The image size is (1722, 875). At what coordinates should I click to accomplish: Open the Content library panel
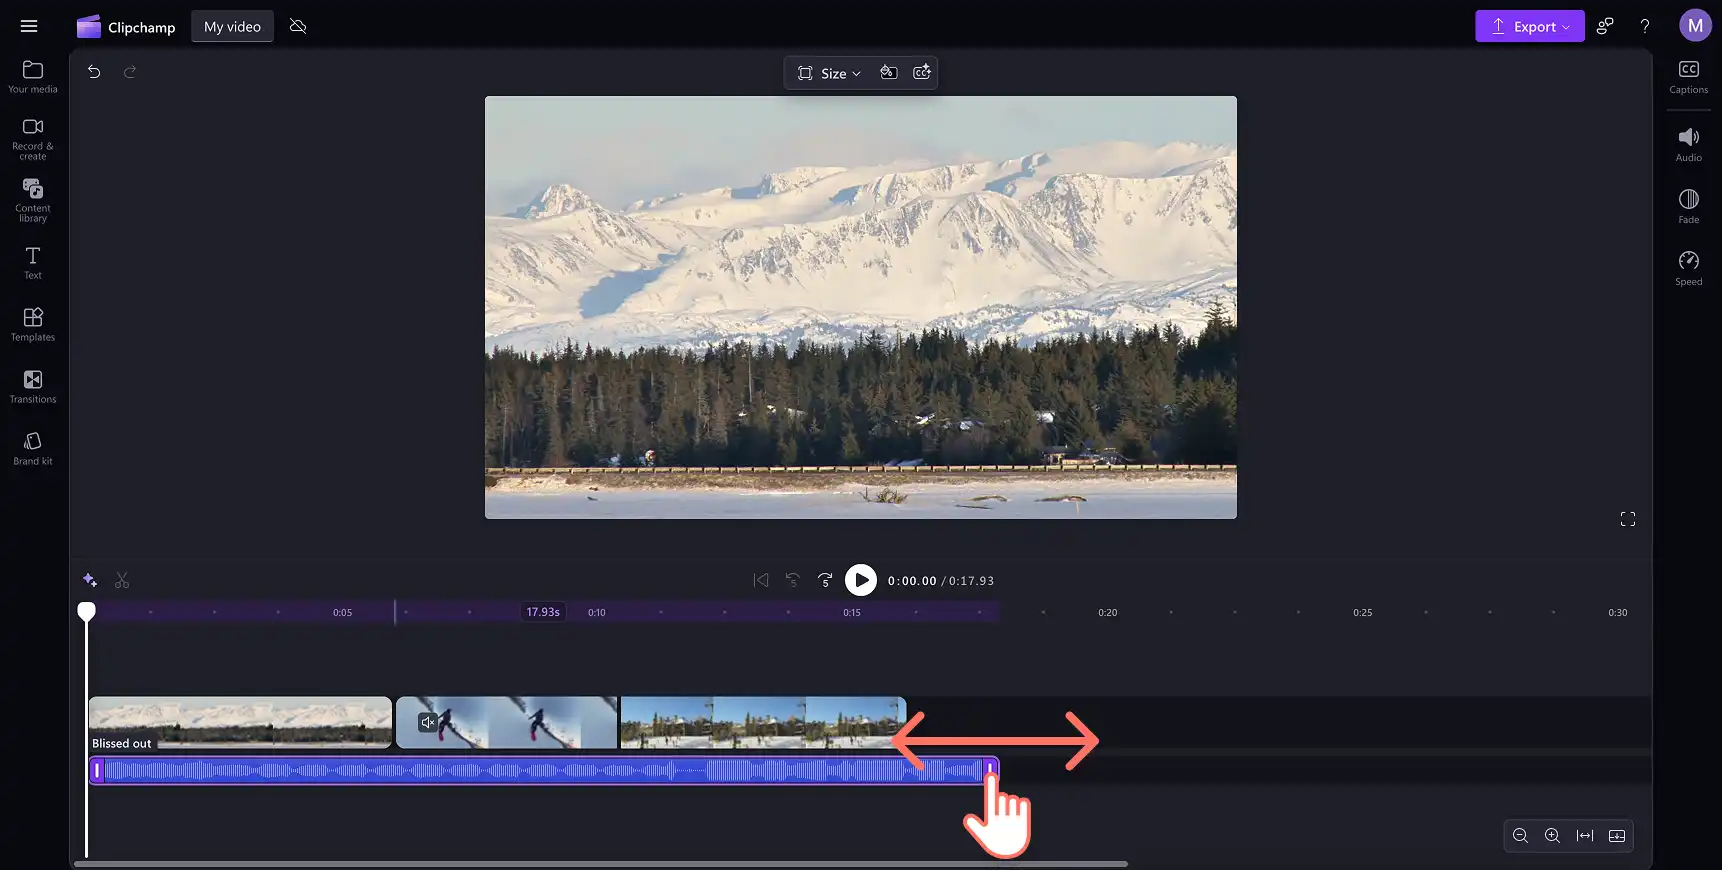click(33, 200)
